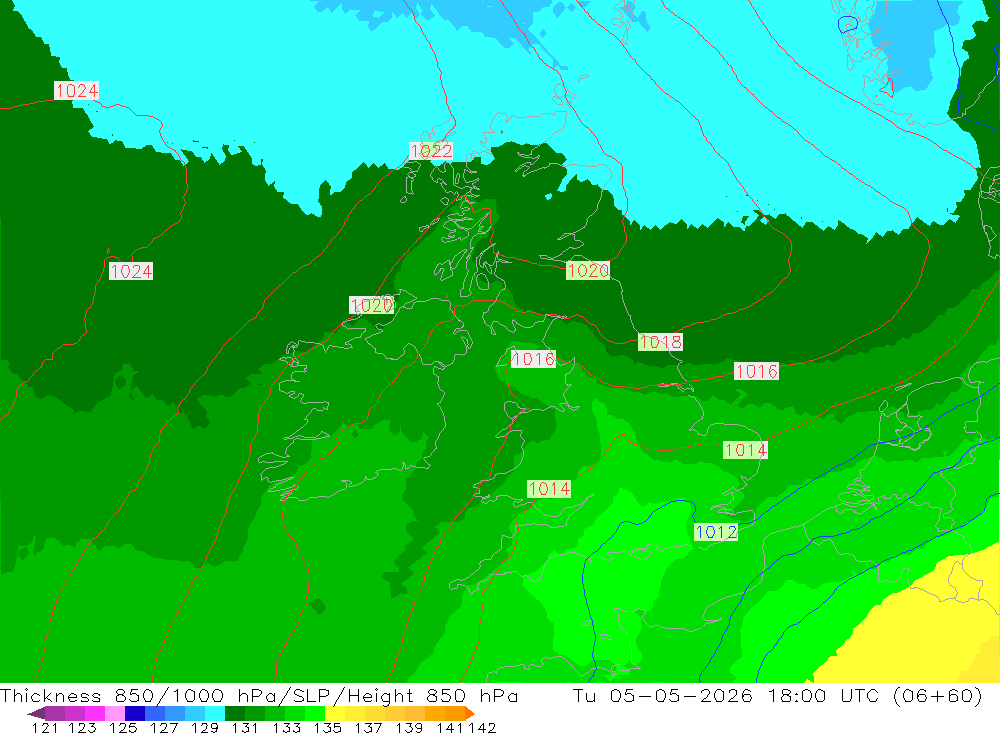Image resolution: width=1000 pixels, height=733 pixels.
Task: Click the '(06+60)' forecast run text
Action: [x=937, y=695]
